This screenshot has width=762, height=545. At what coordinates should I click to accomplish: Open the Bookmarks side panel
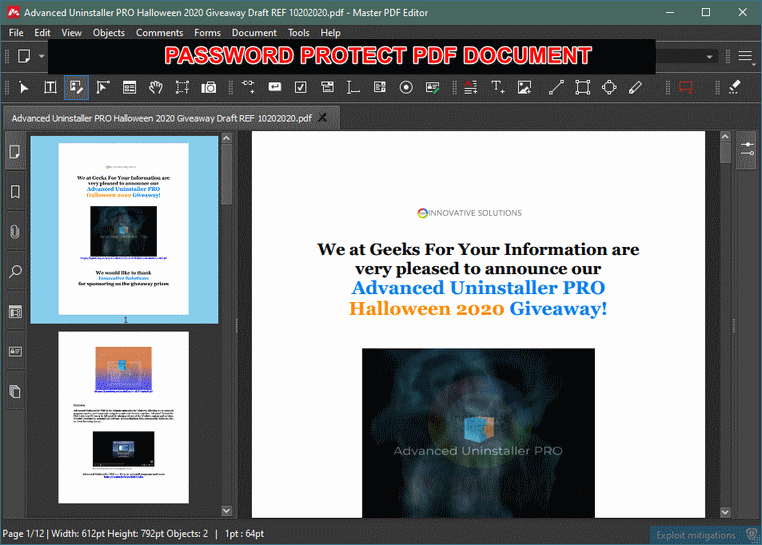(15, 192)
